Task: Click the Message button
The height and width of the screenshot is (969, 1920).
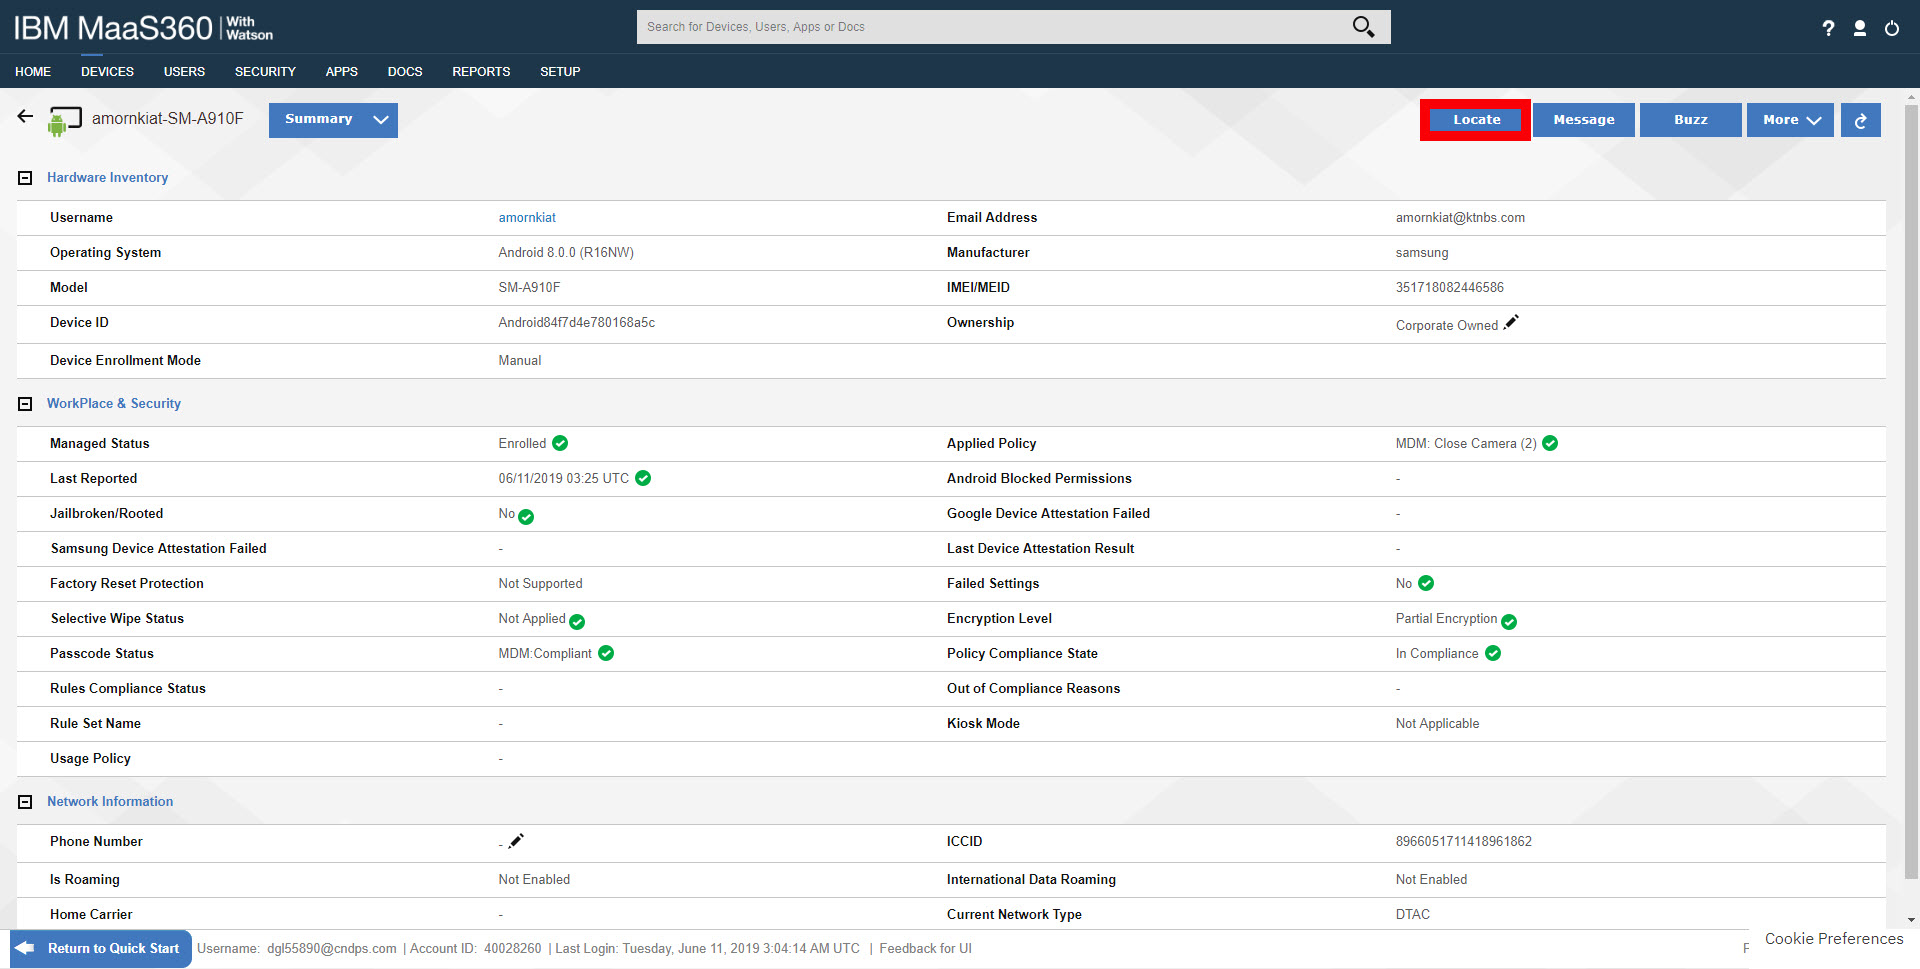Action: pyautogui.click(x=1584, y=120)
